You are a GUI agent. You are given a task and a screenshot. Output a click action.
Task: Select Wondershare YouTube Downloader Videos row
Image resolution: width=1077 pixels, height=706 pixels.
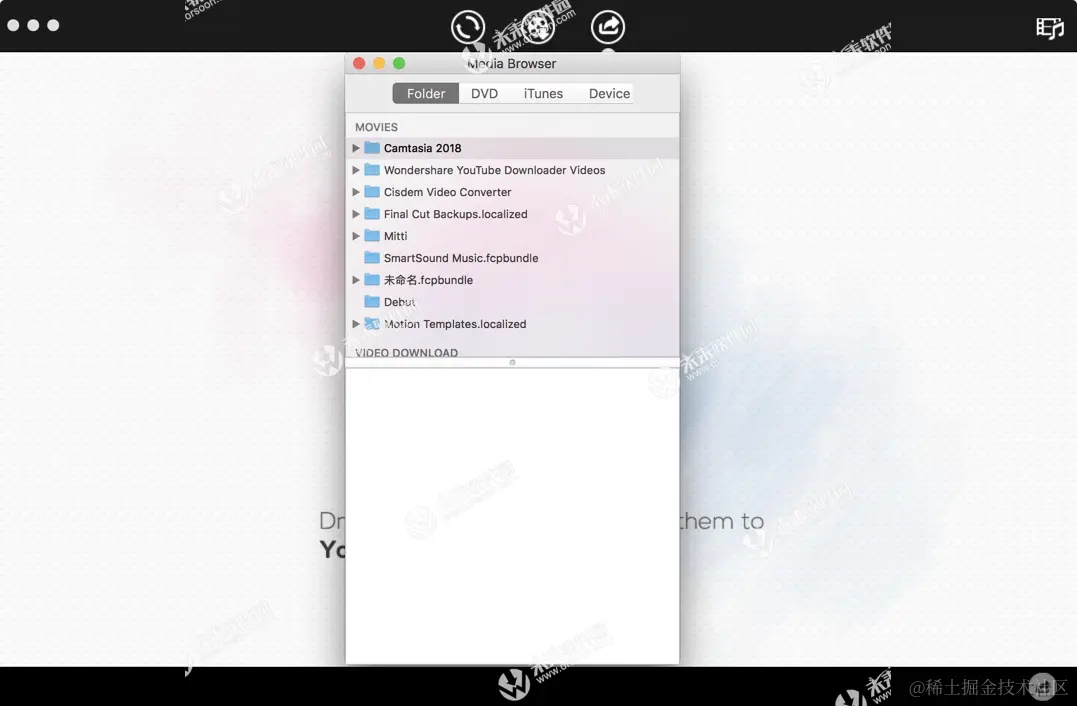(512, 170)
